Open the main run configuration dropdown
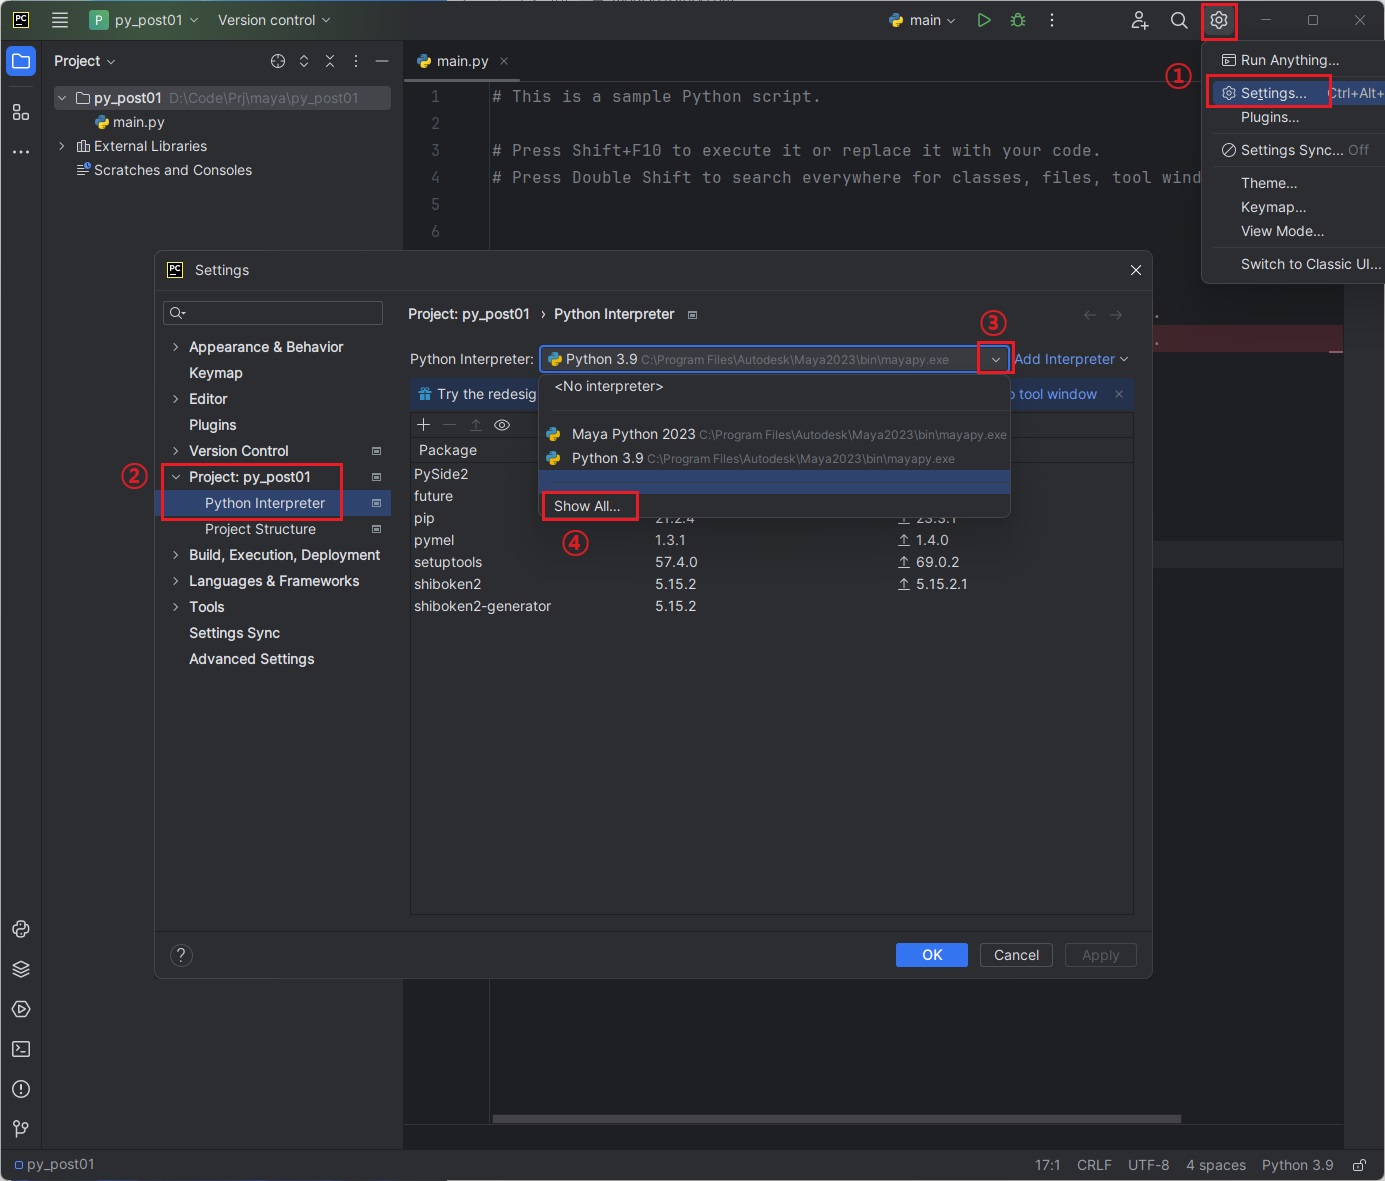Image resolution: width=1385 pixels, height=1181 pixels. click(x=922, y=20)
